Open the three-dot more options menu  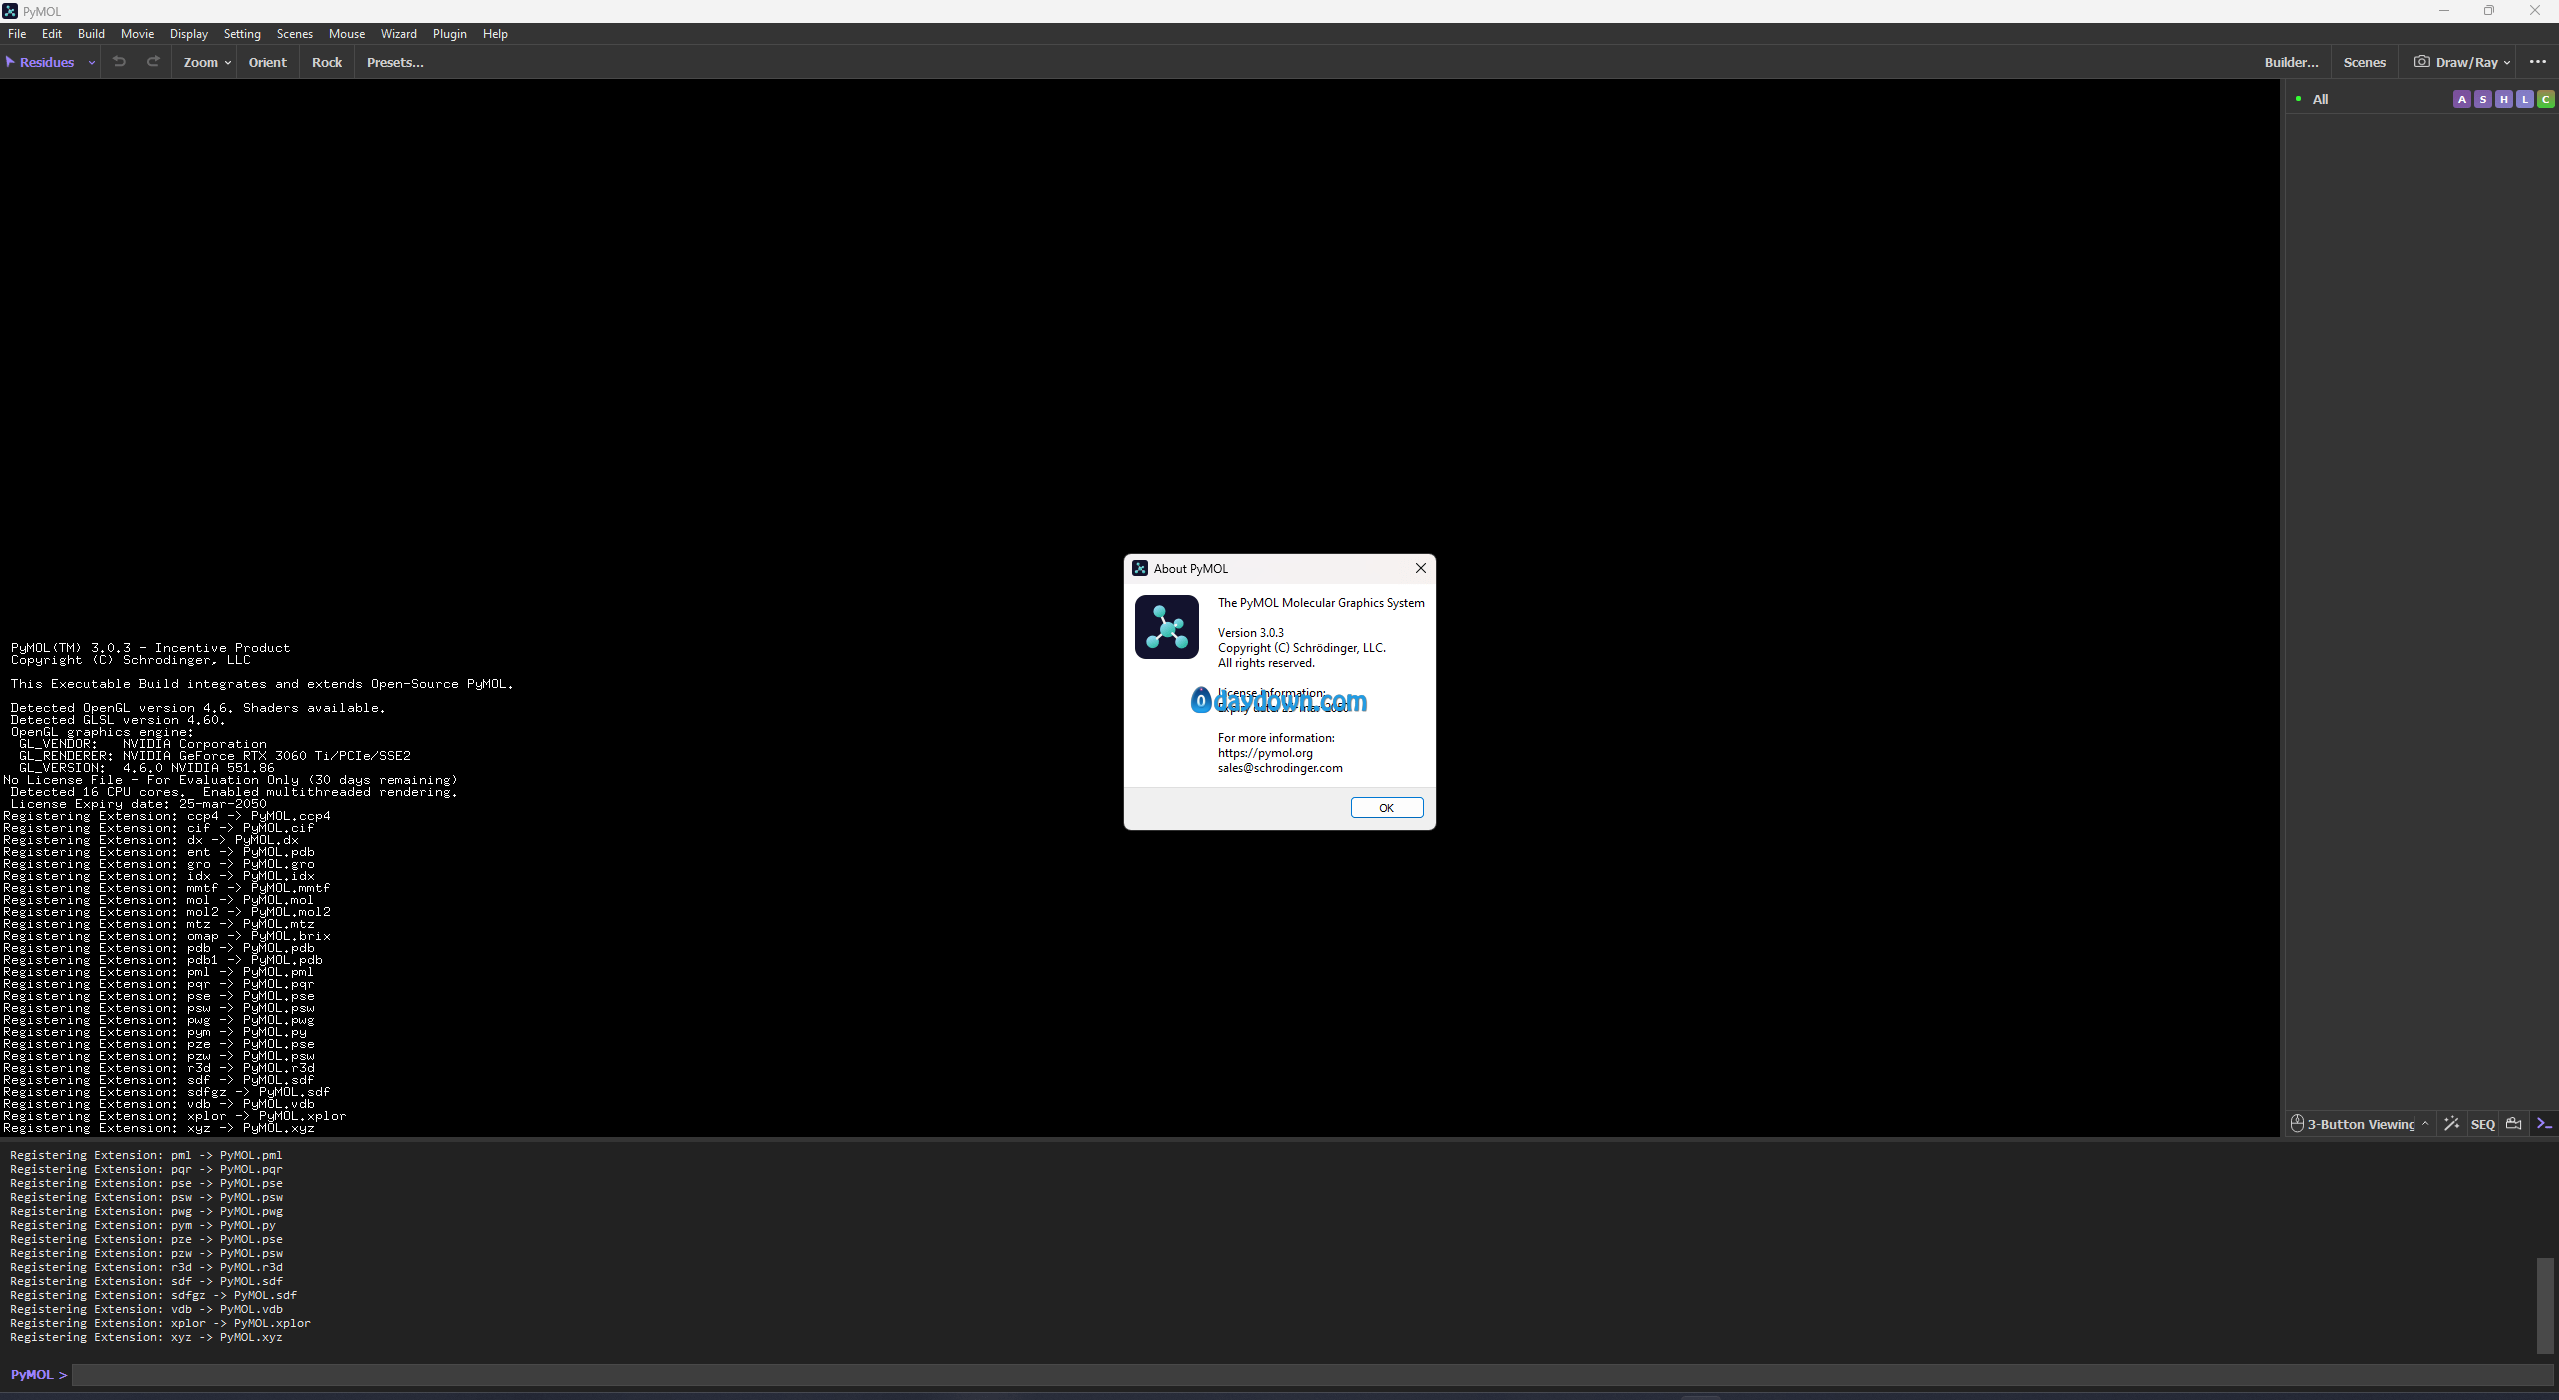coord(2537,62)
